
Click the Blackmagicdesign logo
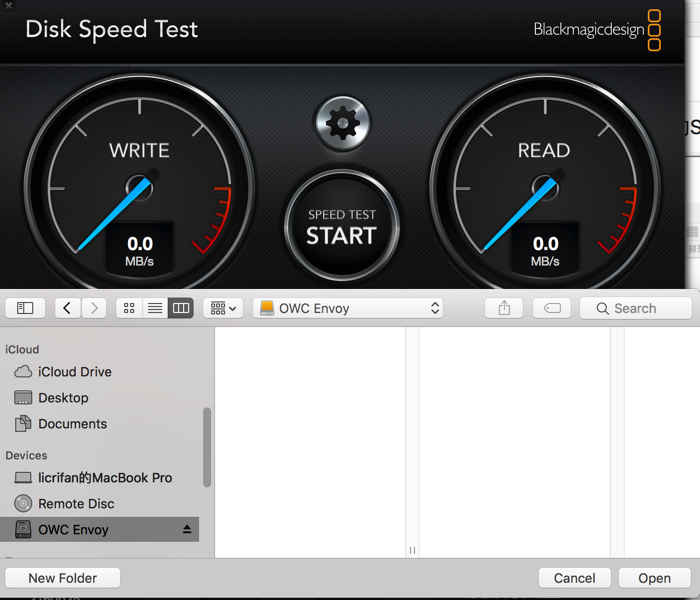point(597,30)
